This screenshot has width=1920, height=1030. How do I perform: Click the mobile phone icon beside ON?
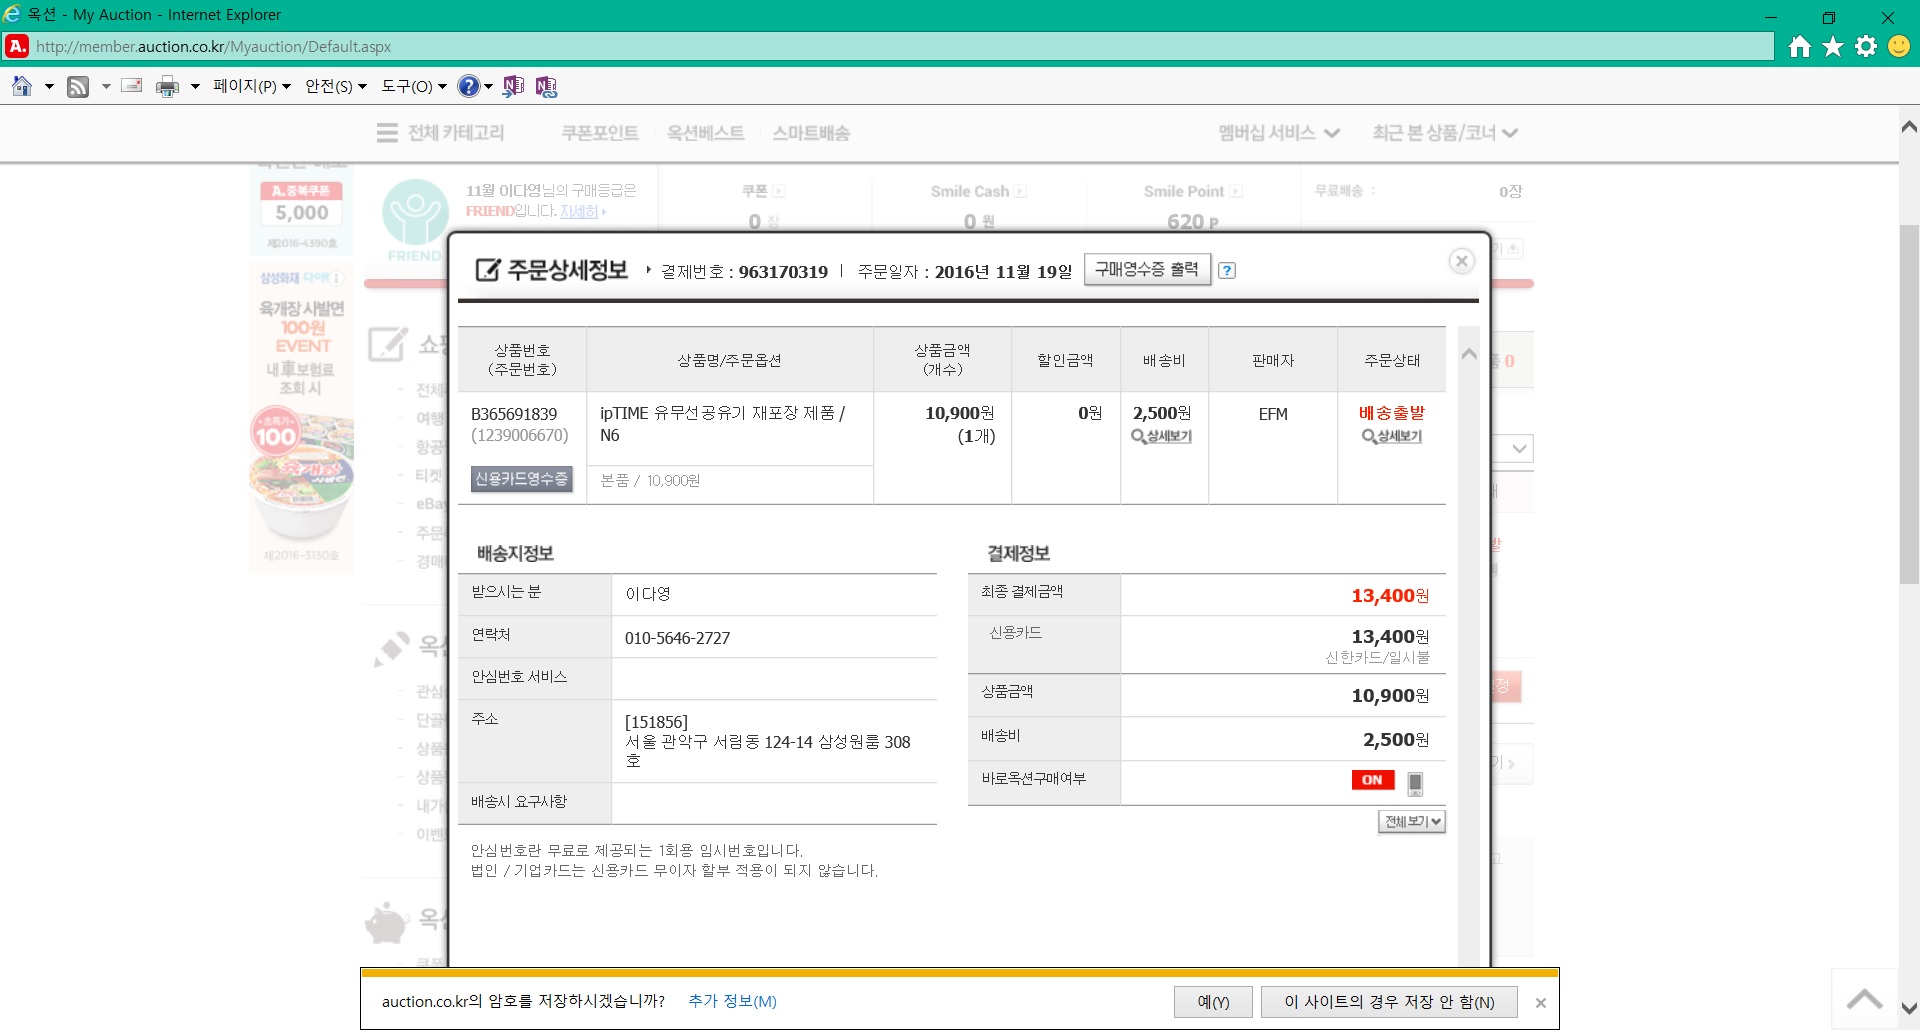pos(1415,783)
